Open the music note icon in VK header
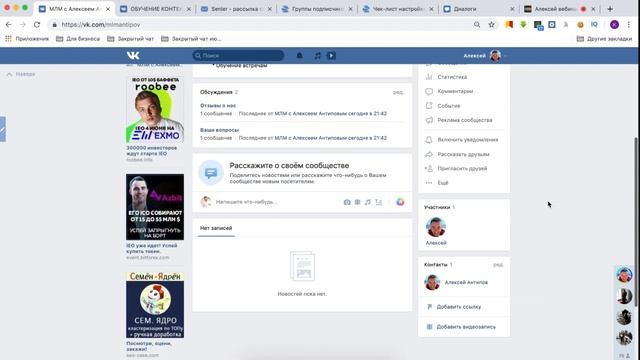Image resolution: width=640 pixels, height=360 pixels. tap(318, 56)
